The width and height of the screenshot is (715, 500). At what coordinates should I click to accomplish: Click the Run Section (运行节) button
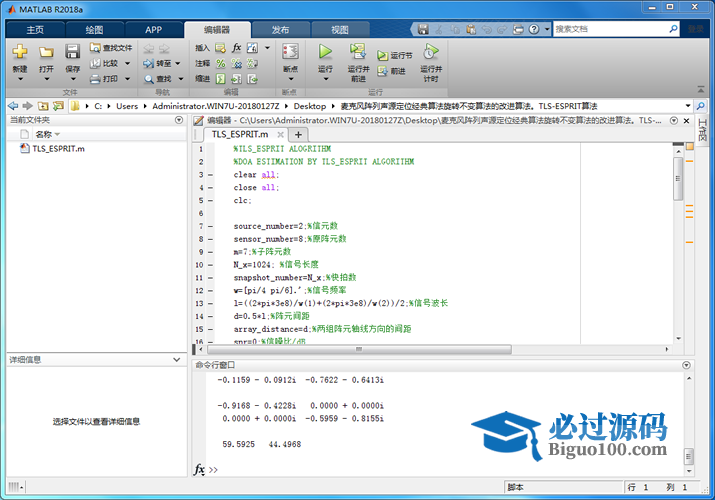point(397,56)
